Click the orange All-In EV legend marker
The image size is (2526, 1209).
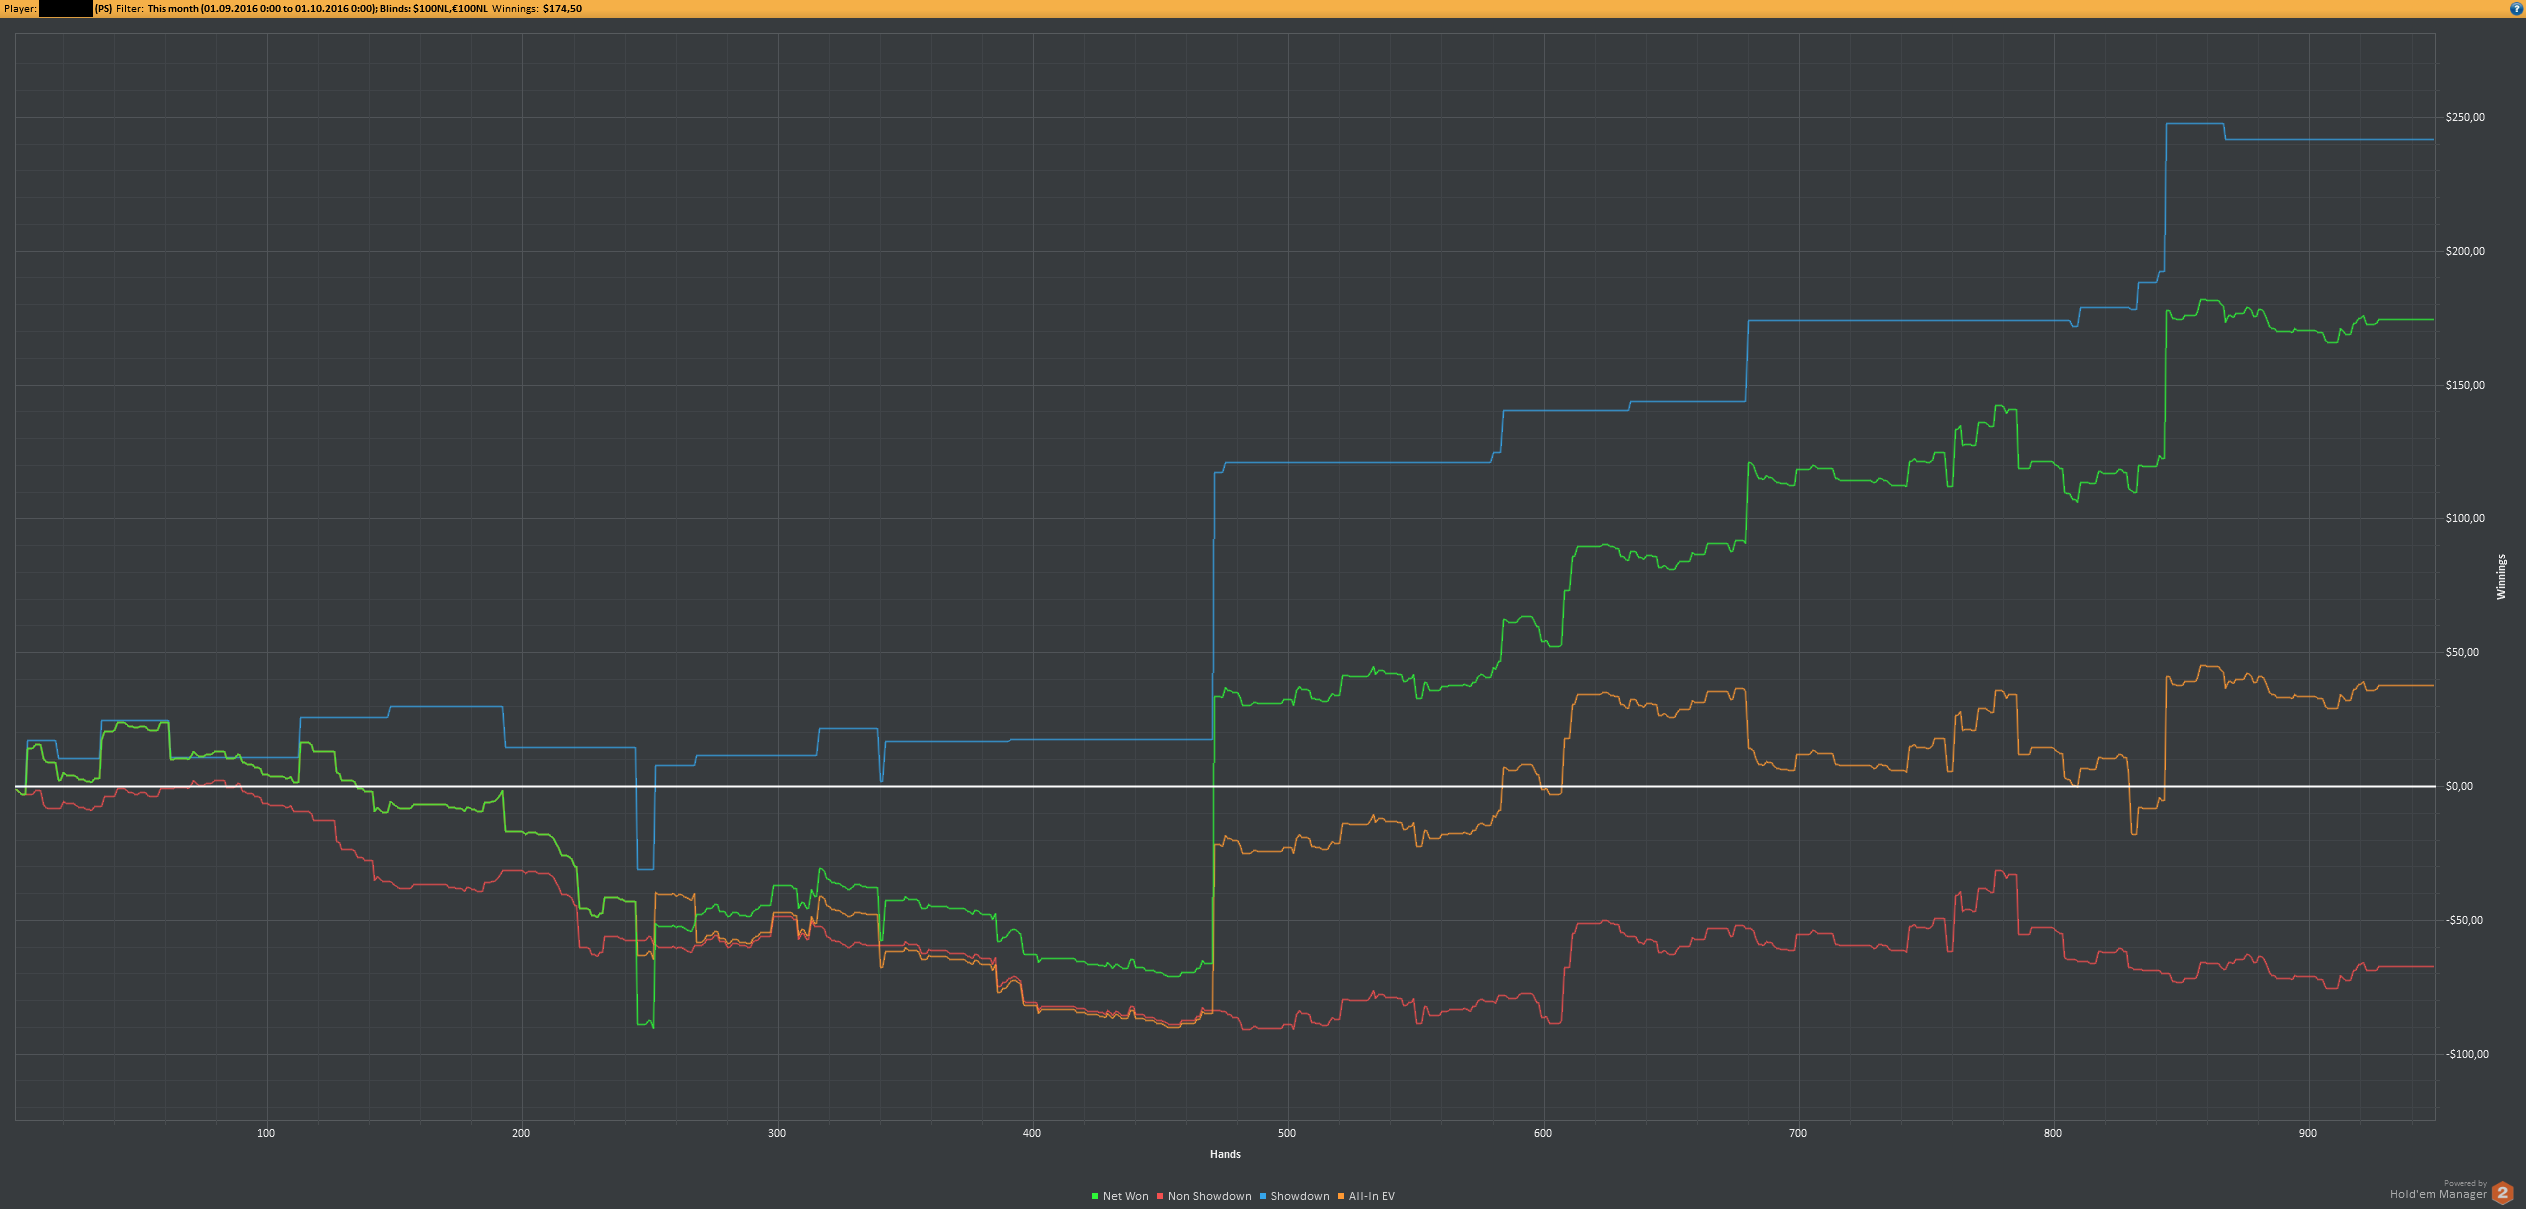[x=1341, y=1196]
